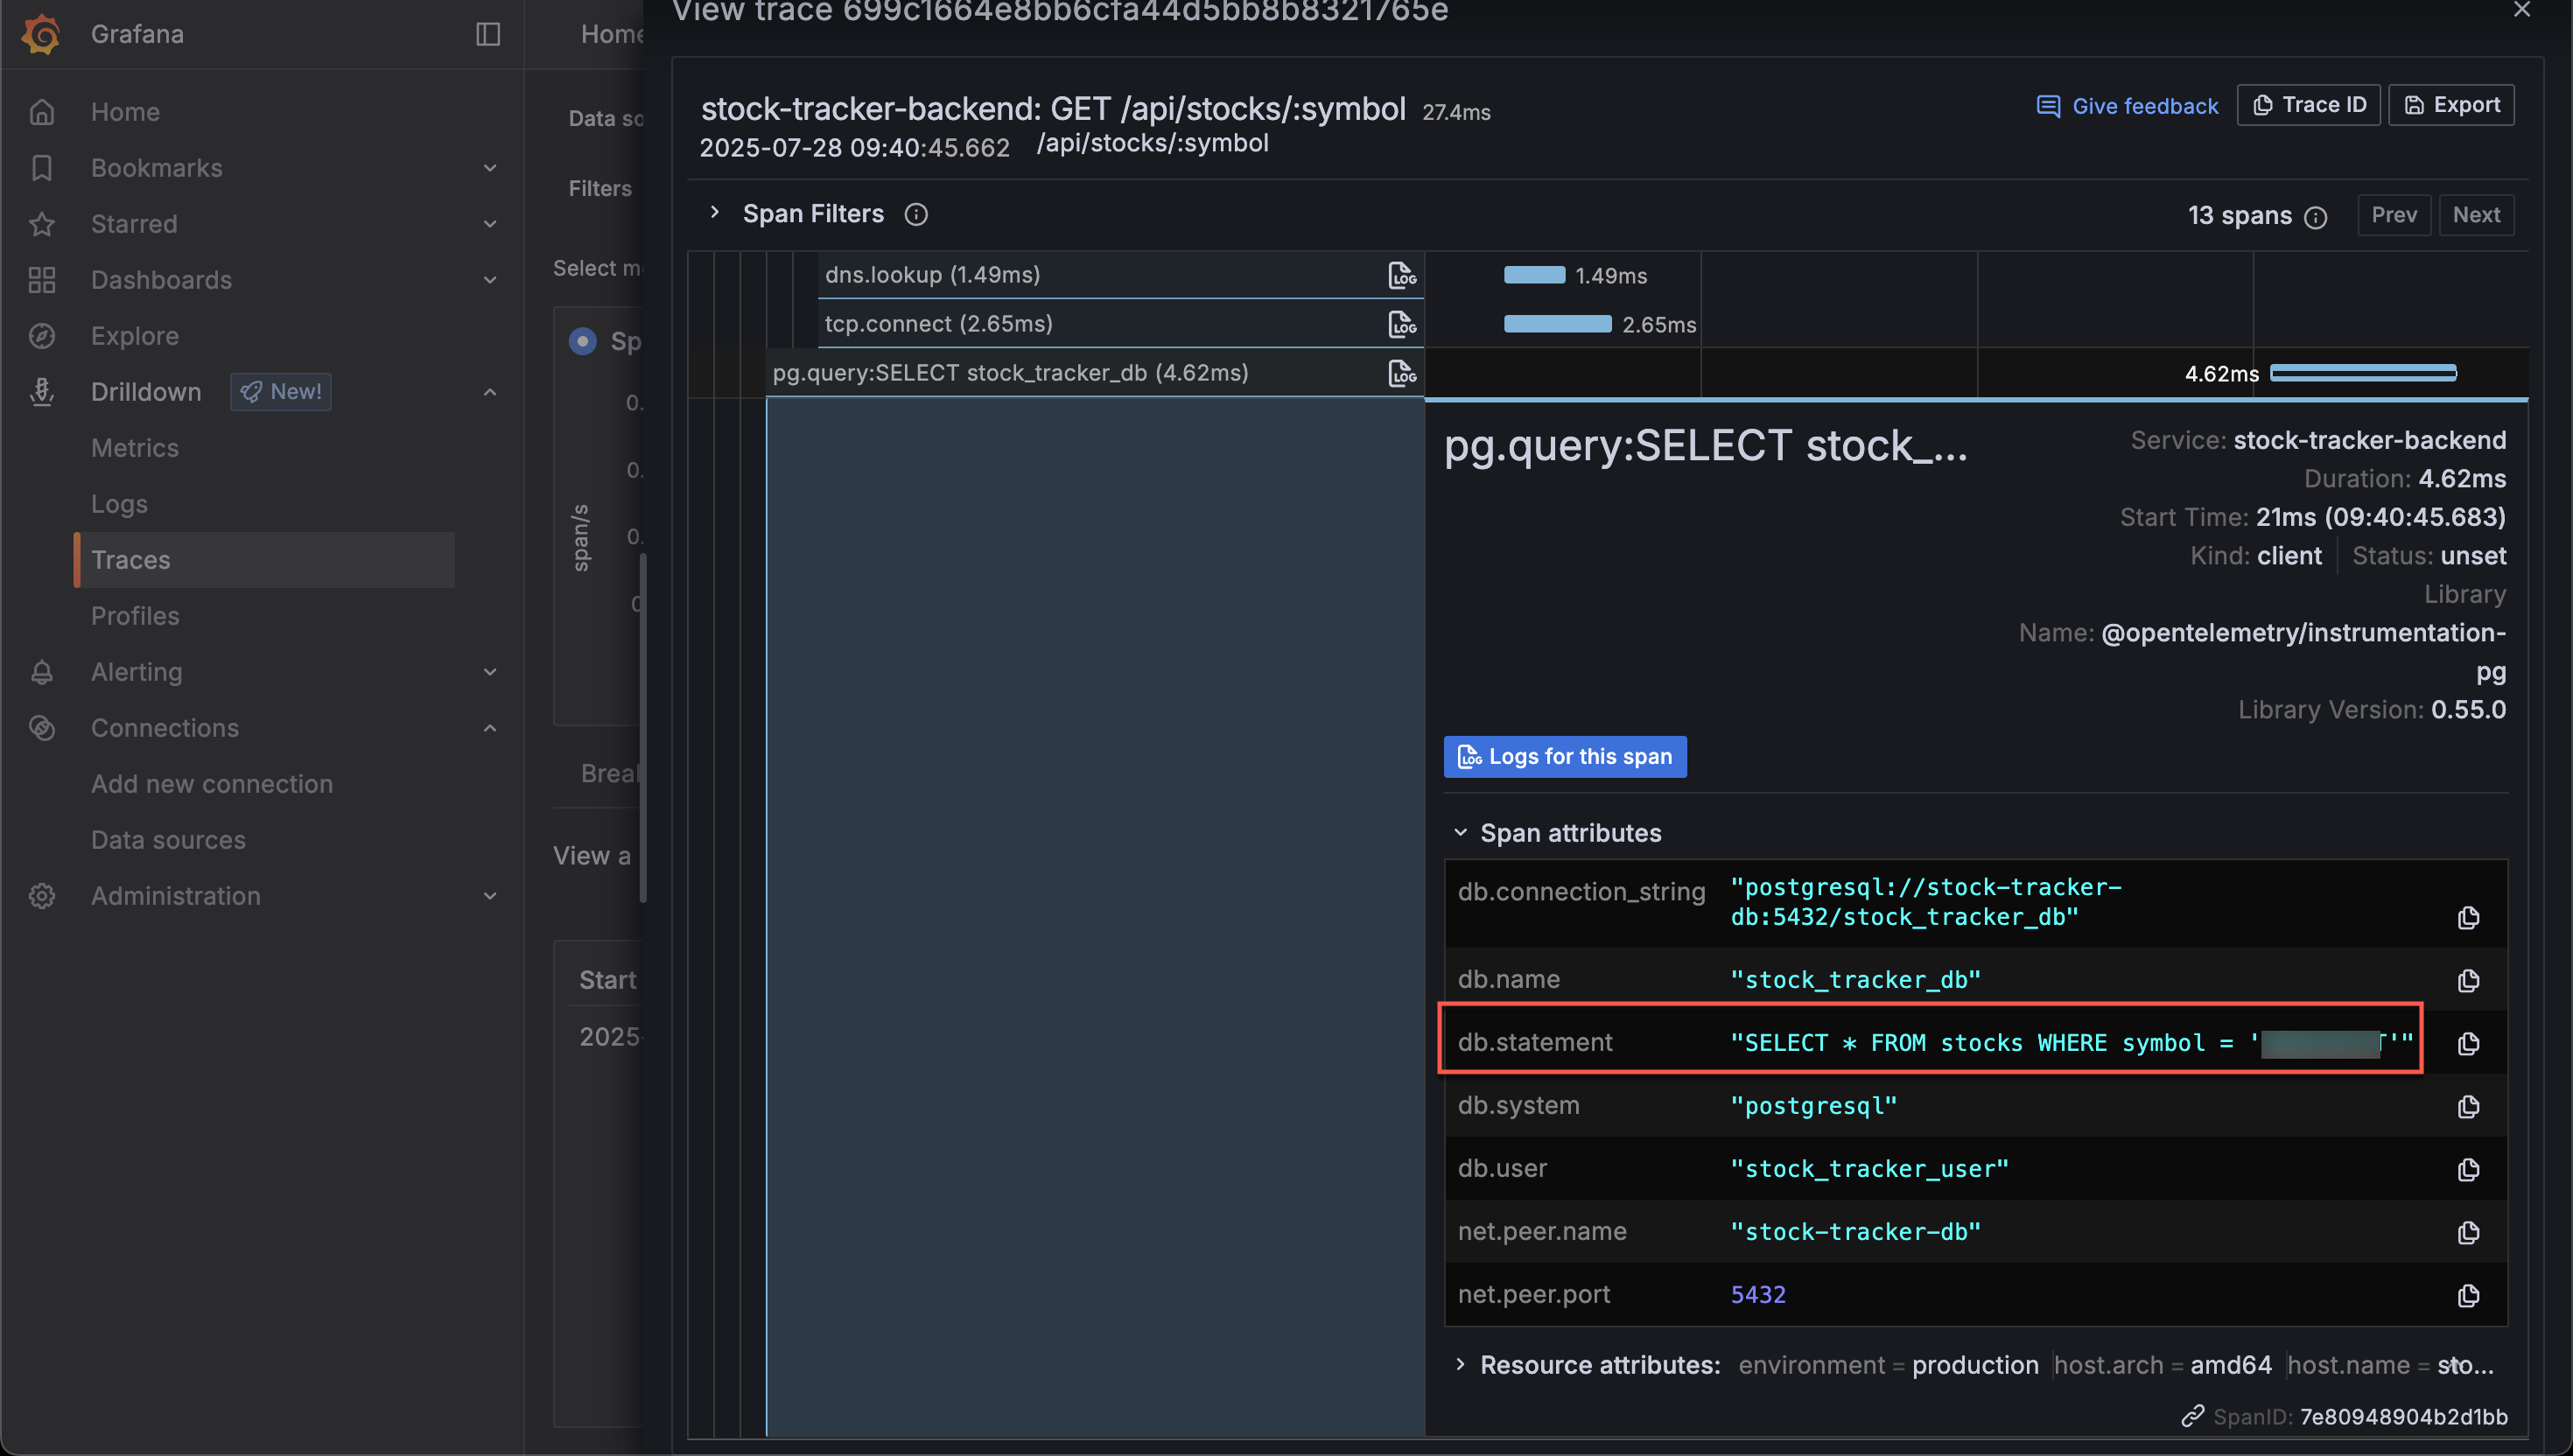This screenshot has width=2573, height=1456.
Task: Click the 4.62ms pg.query timeline bar
Action: coord(2363,373)
